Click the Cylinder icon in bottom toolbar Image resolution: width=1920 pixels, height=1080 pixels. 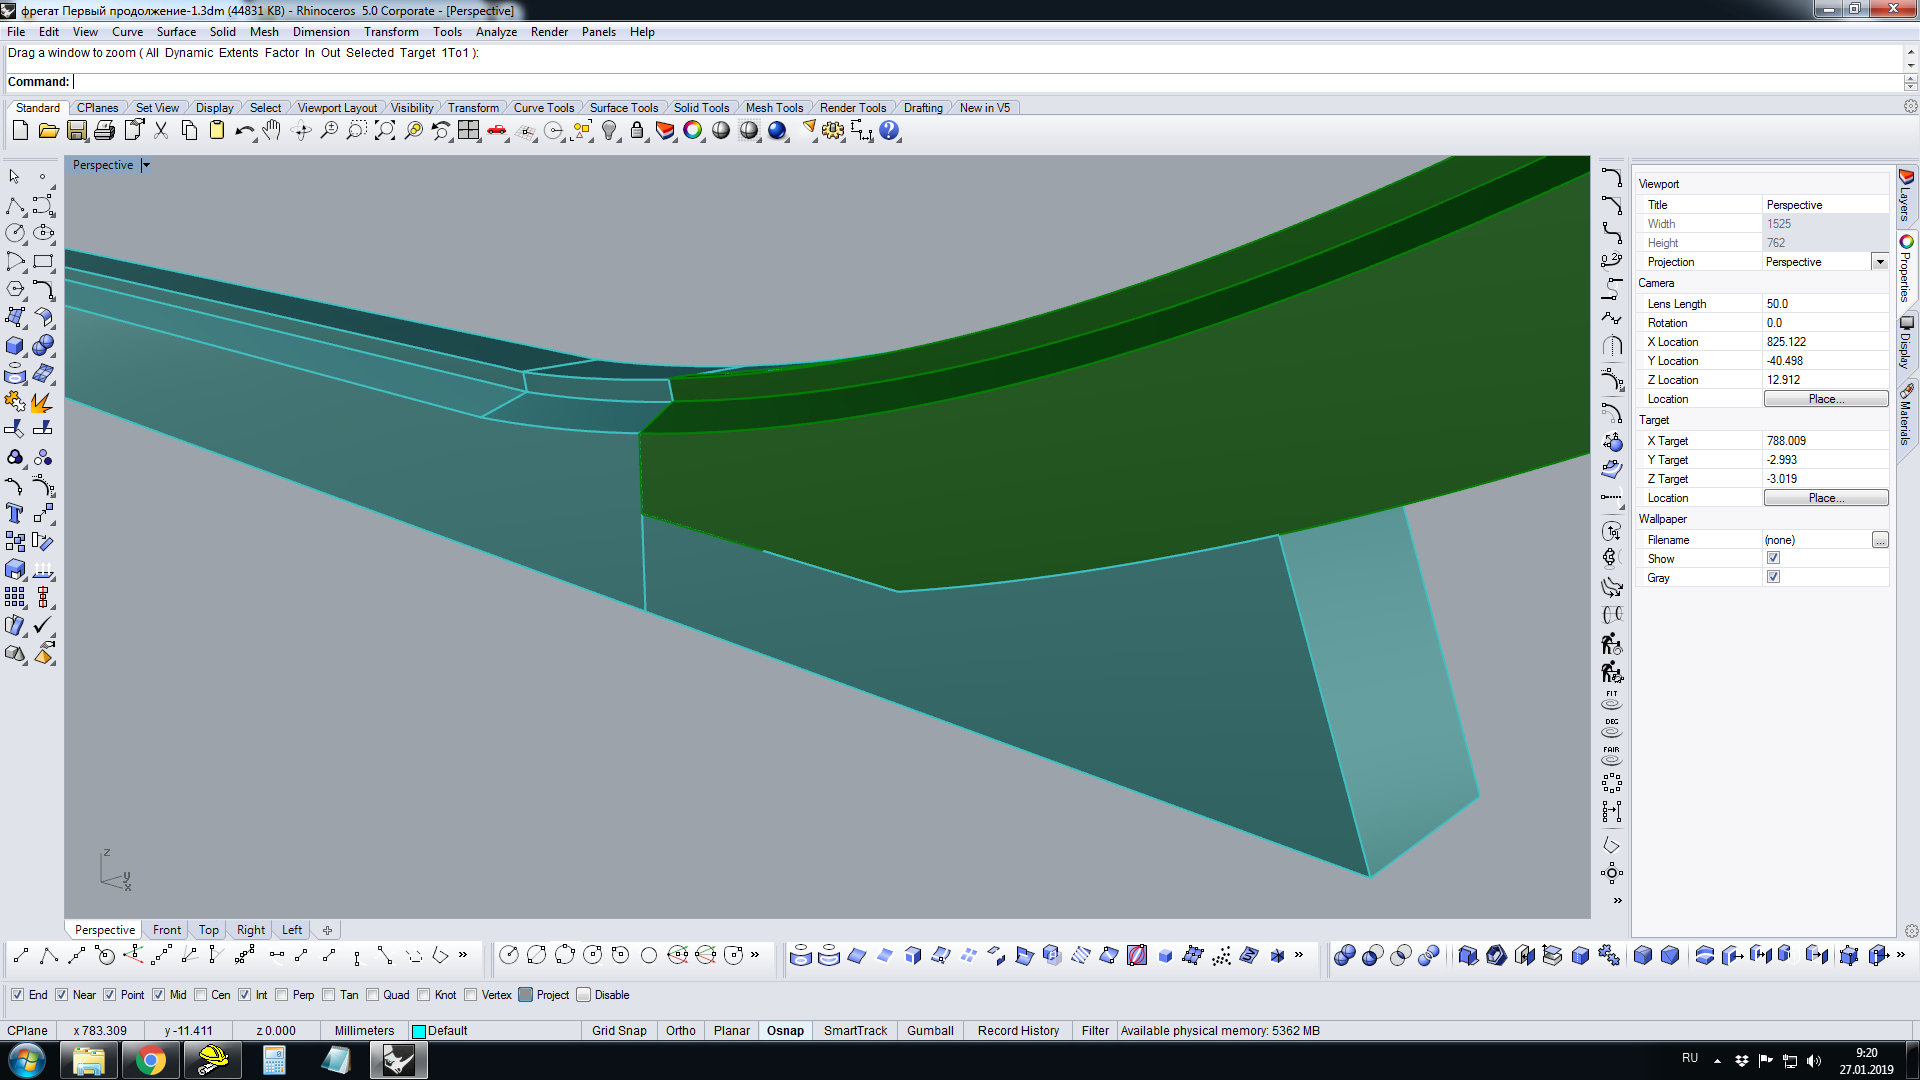pyautogui.click(x=801, y=956)
